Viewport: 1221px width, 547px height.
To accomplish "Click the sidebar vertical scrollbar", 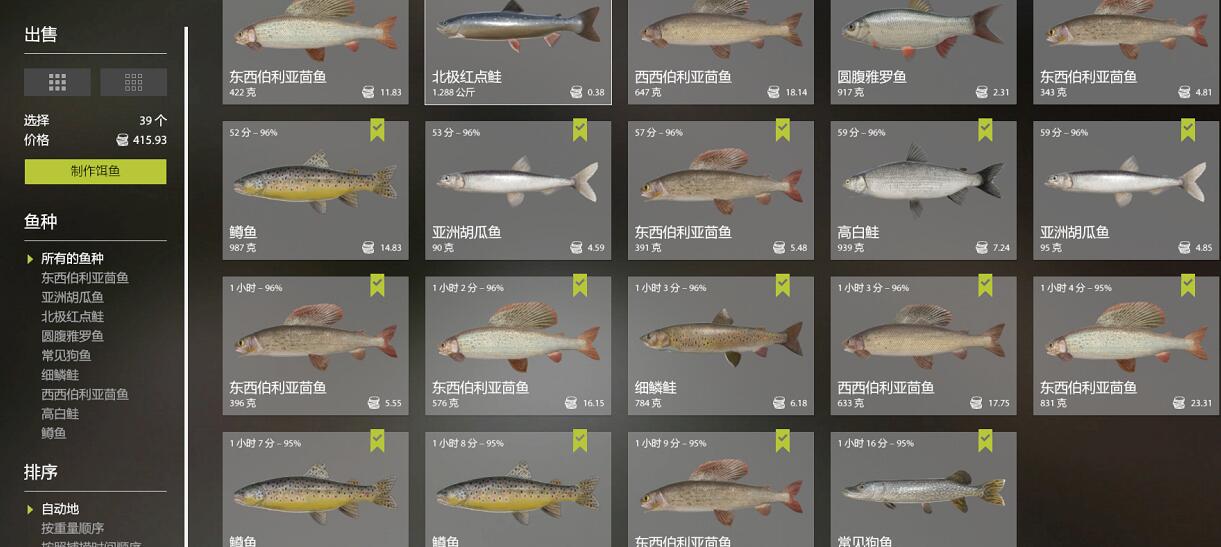I will [x=186, y=287].
